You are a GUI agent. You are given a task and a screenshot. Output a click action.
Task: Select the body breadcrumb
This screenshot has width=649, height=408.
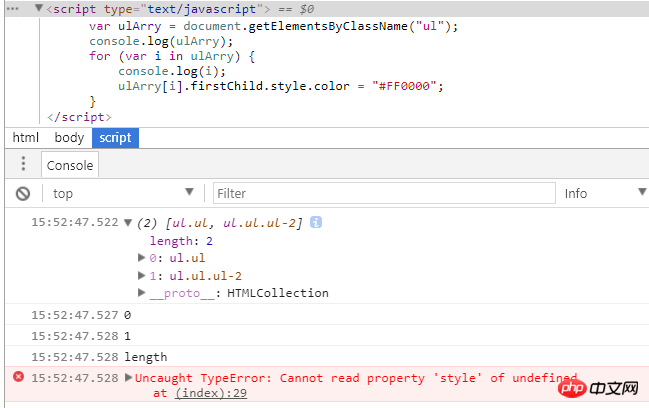(x=69, y=137)
